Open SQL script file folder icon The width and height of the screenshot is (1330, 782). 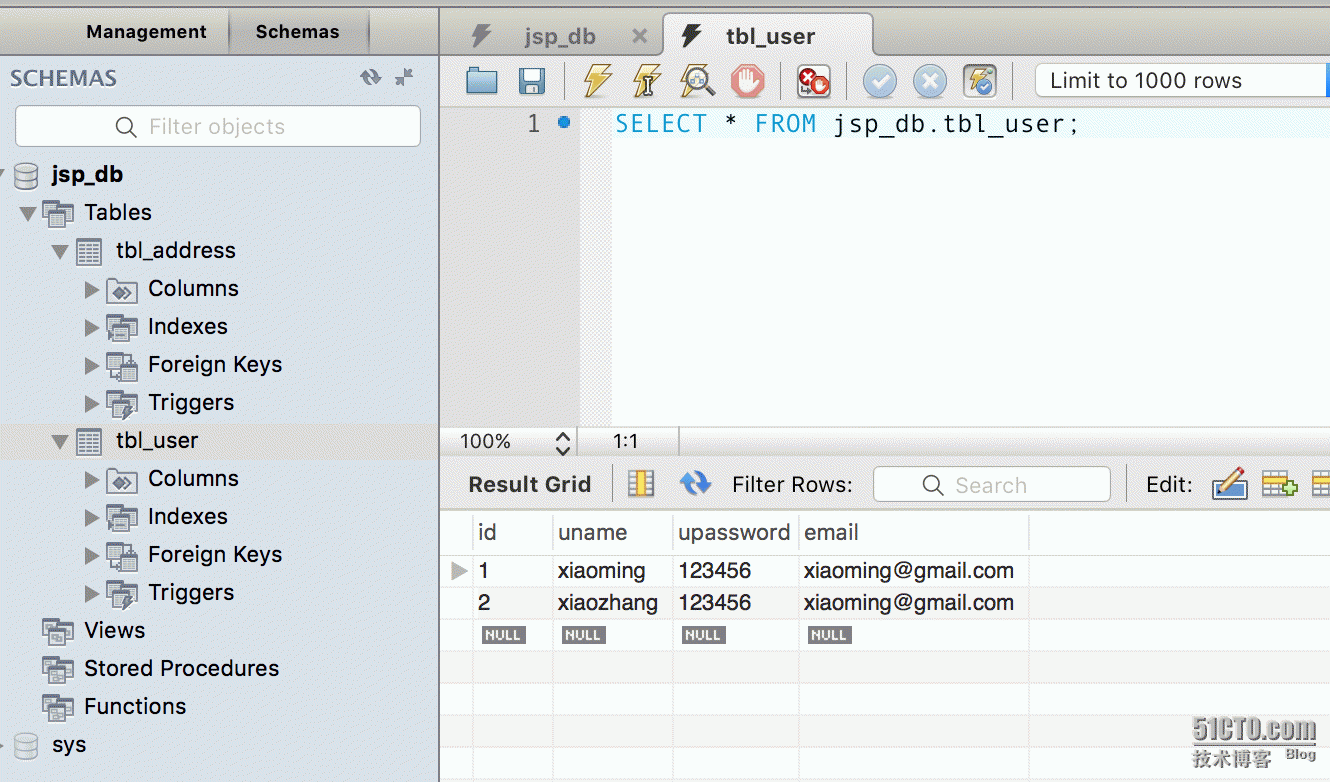pos(482,81)
